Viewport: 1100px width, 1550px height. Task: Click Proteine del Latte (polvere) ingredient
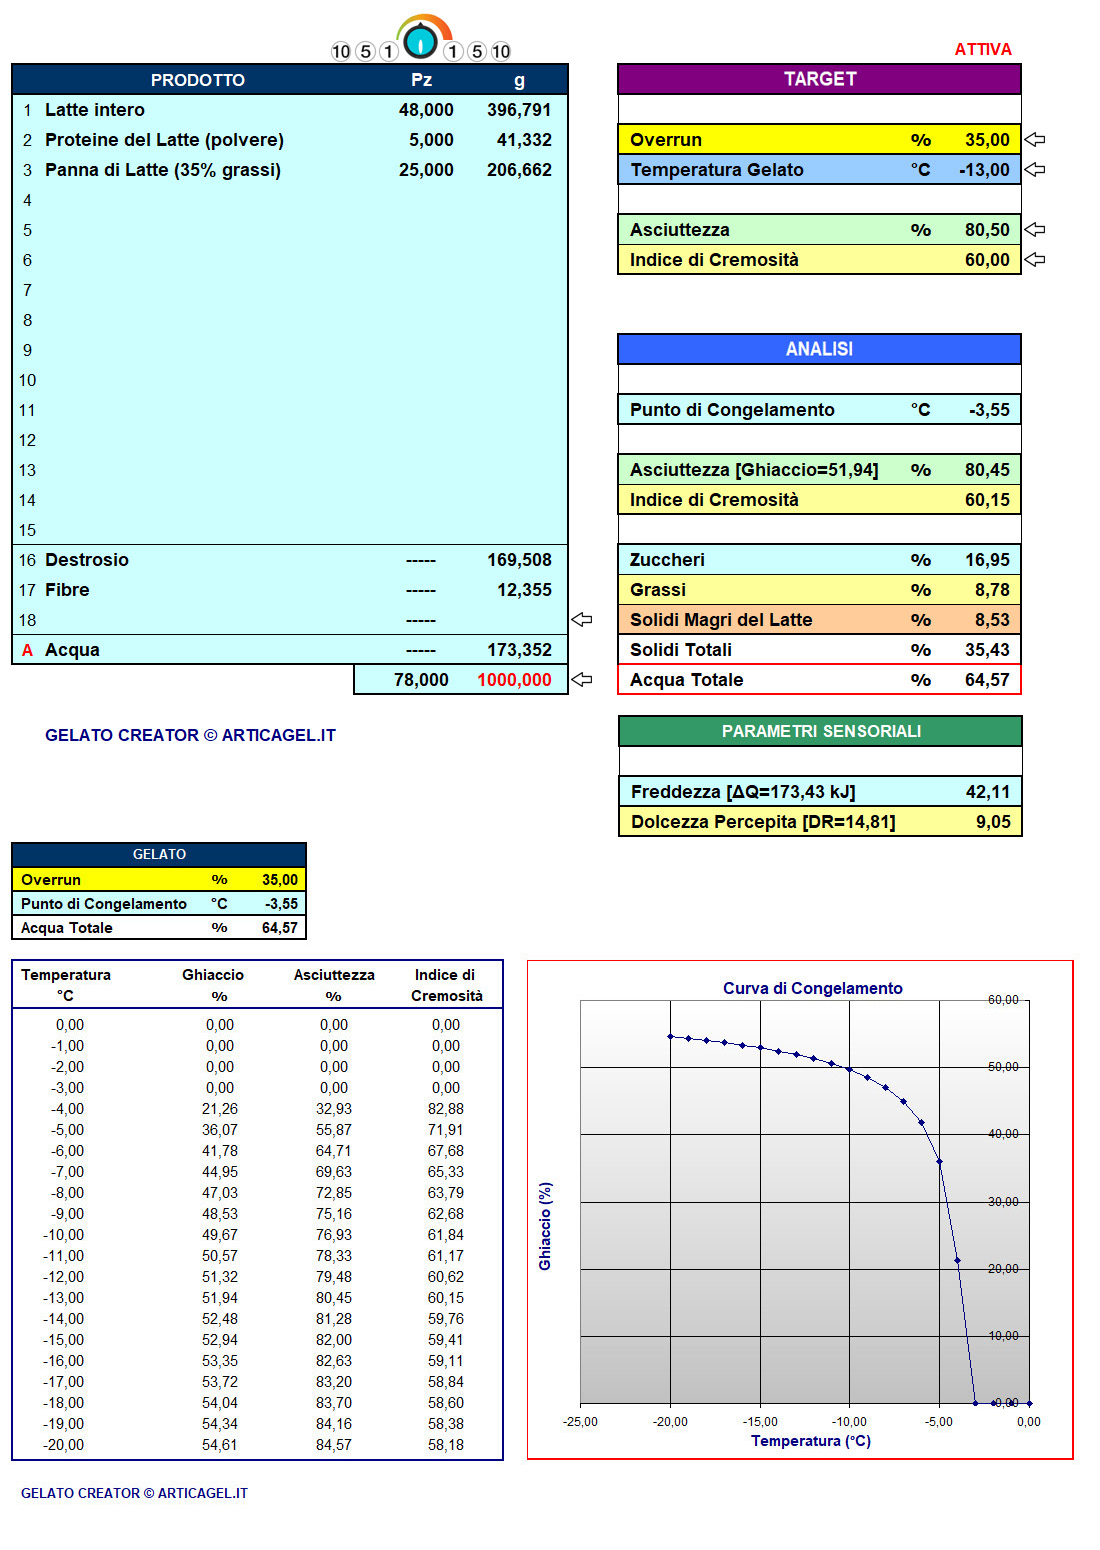click(x=164, y=140)
